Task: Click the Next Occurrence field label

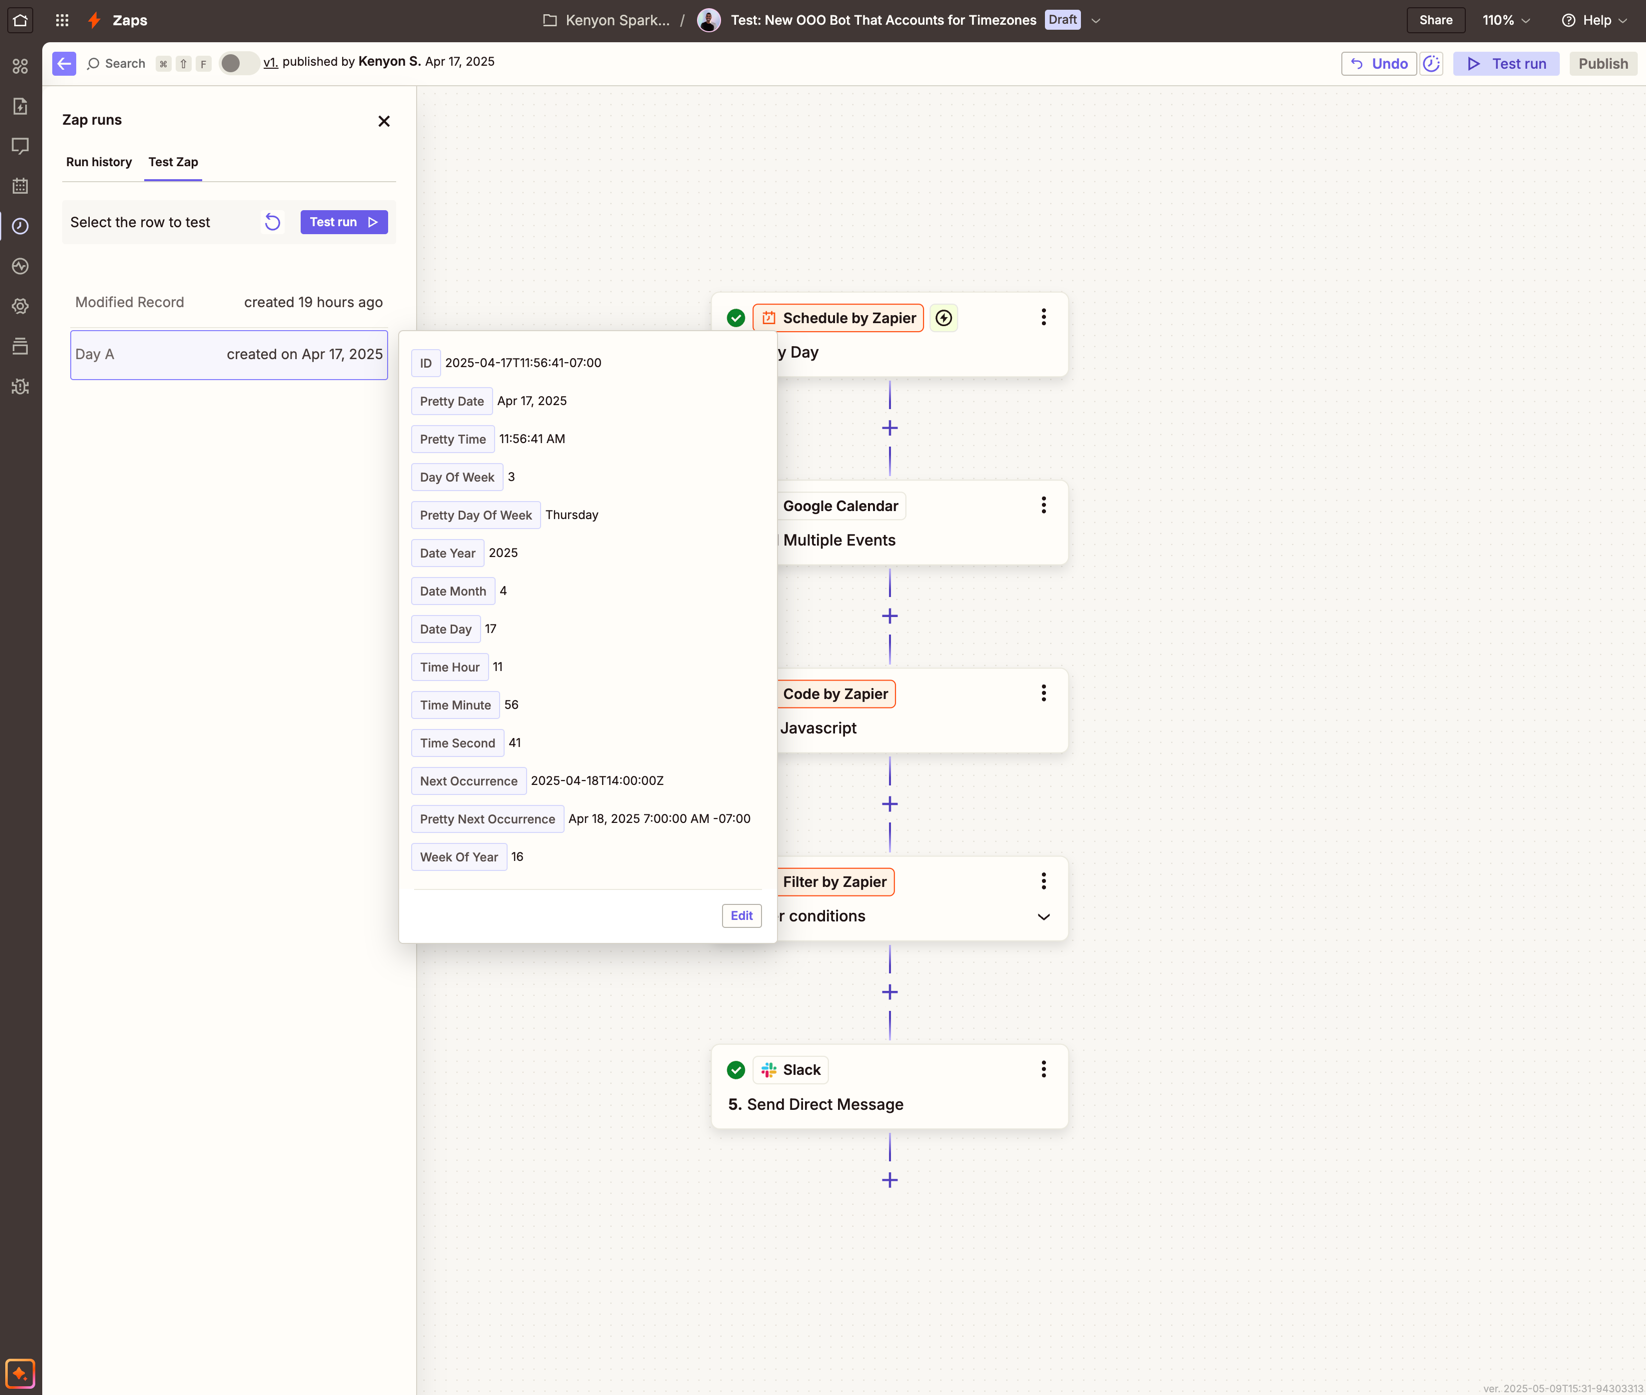Action: coord(468,781)
